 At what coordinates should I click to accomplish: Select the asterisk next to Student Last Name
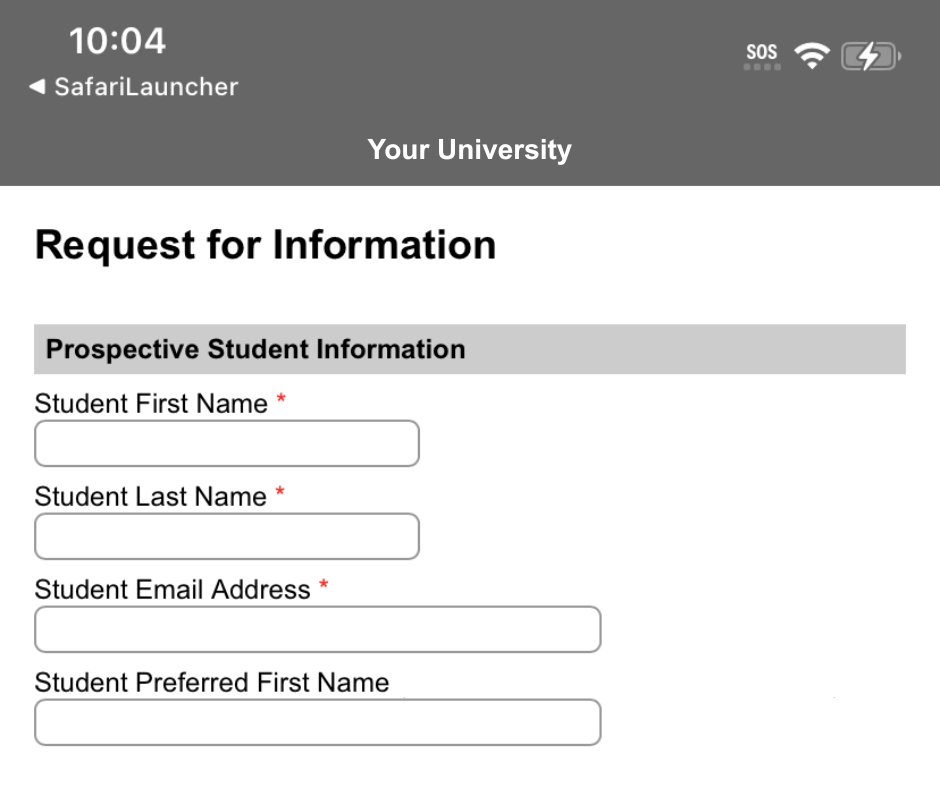click(280, 490)
